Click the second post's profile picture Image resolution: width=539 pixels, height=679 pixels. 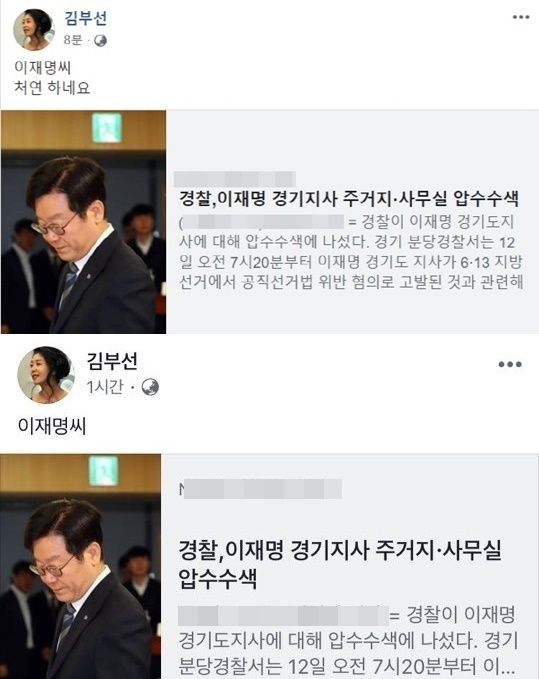(46, 375)
